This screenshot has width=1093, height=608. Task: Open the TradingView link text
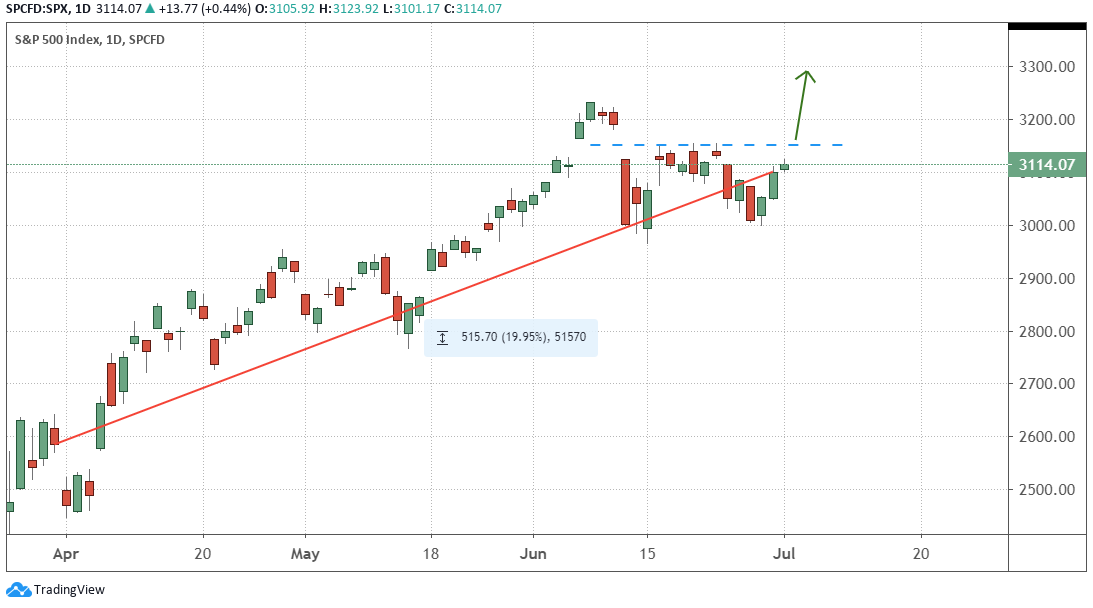[x=69, y=590]
